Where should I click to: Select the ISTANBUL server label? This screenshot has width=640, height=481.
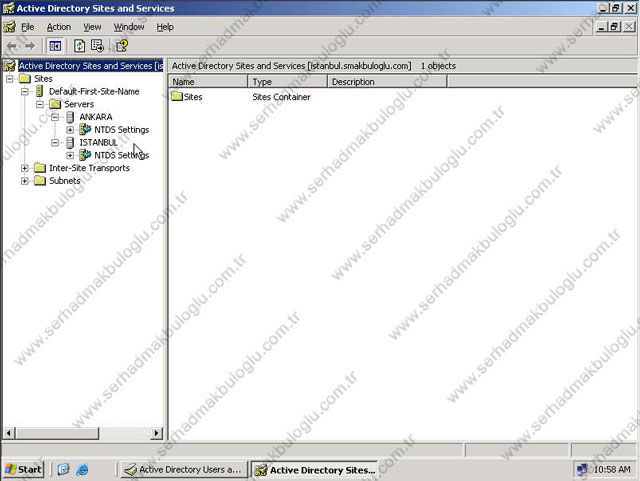98,143
